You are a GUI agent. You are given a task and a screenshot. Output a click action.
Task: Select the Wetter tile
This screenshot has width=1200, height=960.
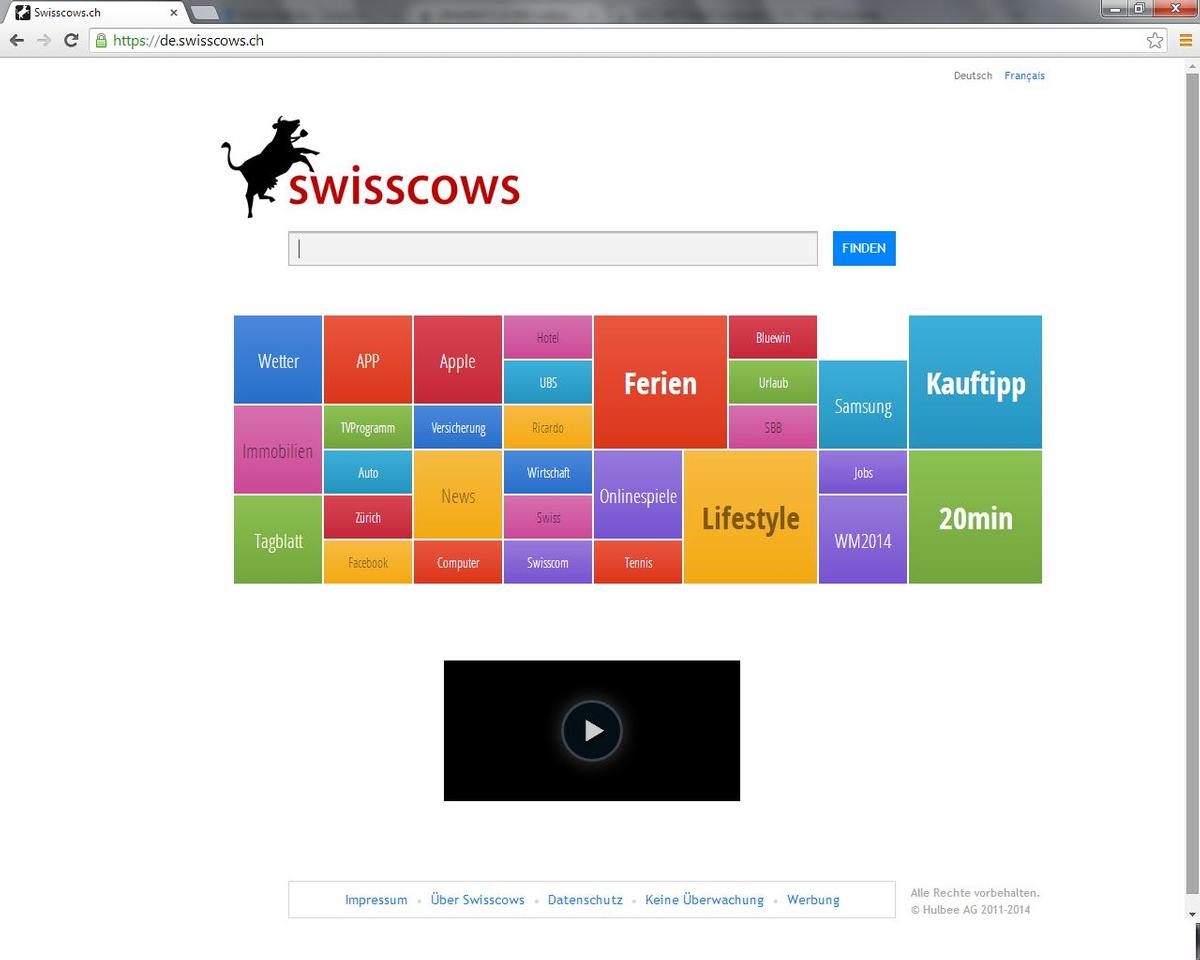click(x=277, y=360)
